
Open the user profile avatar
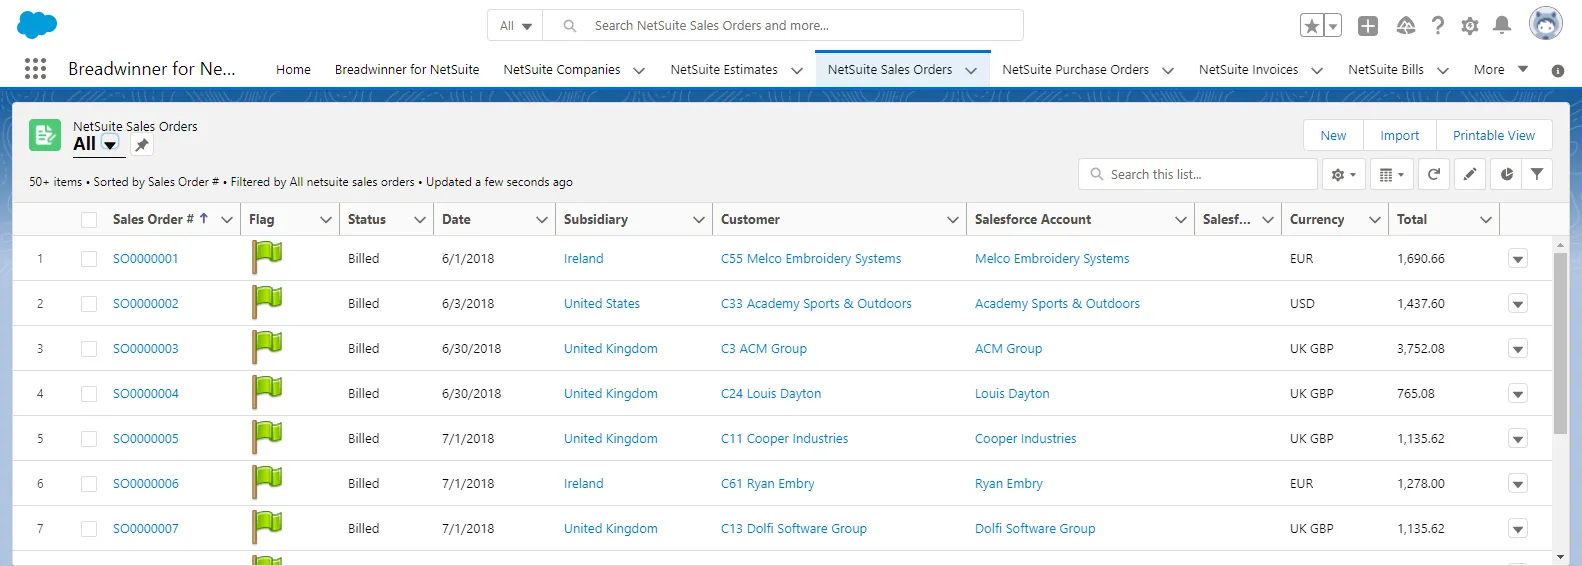pos(1545,23)
